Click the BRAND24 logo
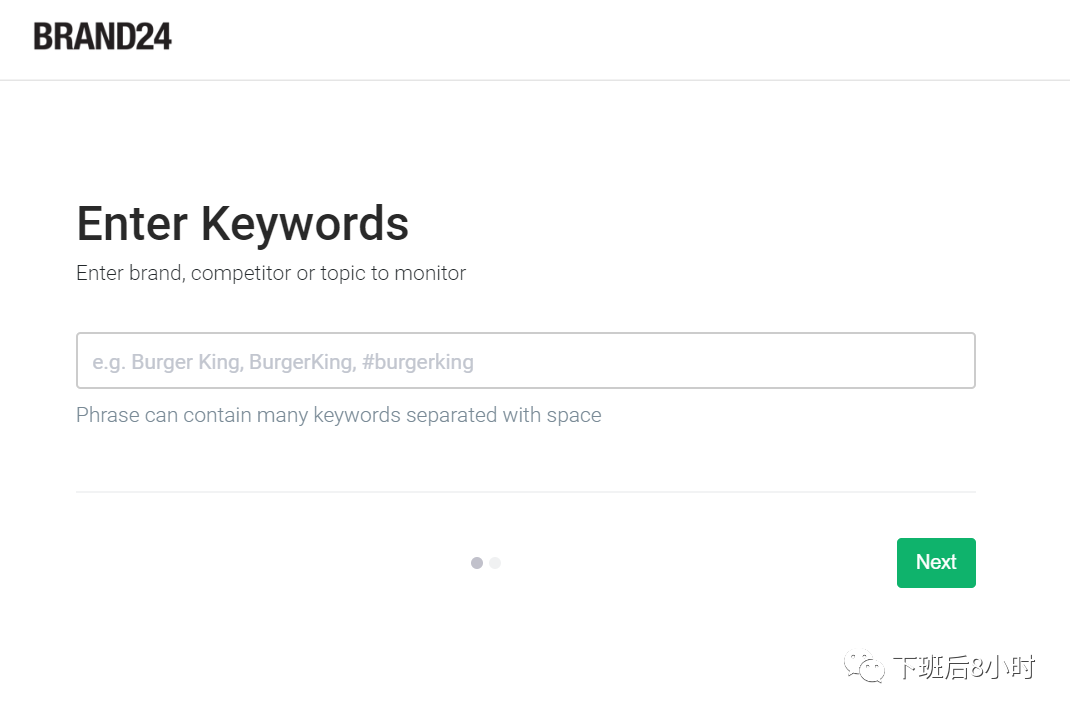 click(x=102, y=37)
